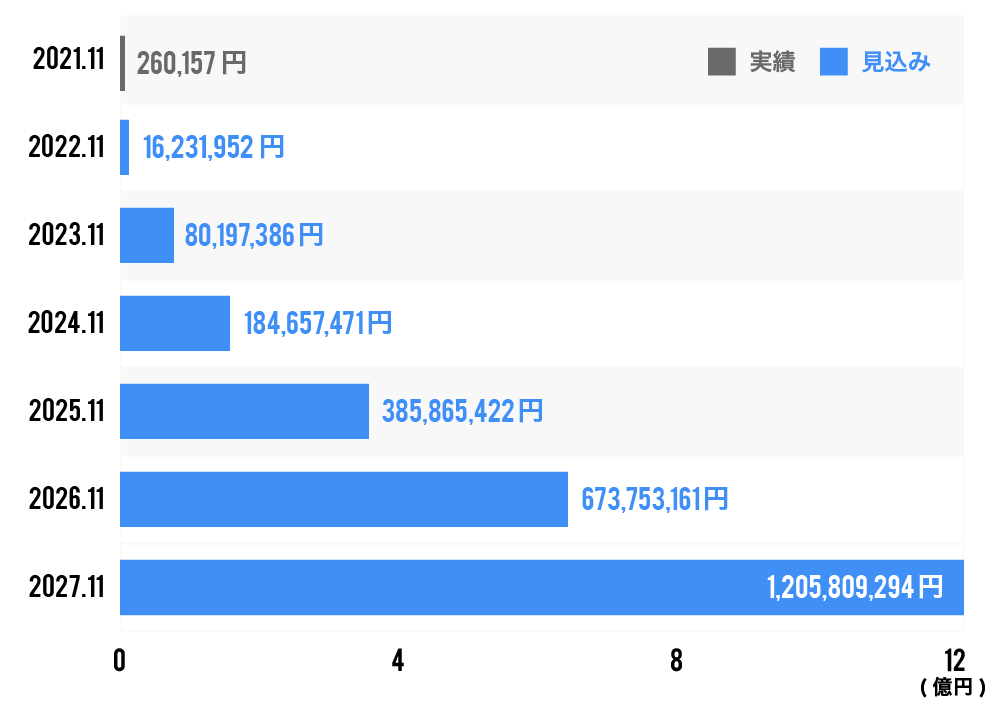Click the blue 2023.11 bar

click(x=147, y=235)
